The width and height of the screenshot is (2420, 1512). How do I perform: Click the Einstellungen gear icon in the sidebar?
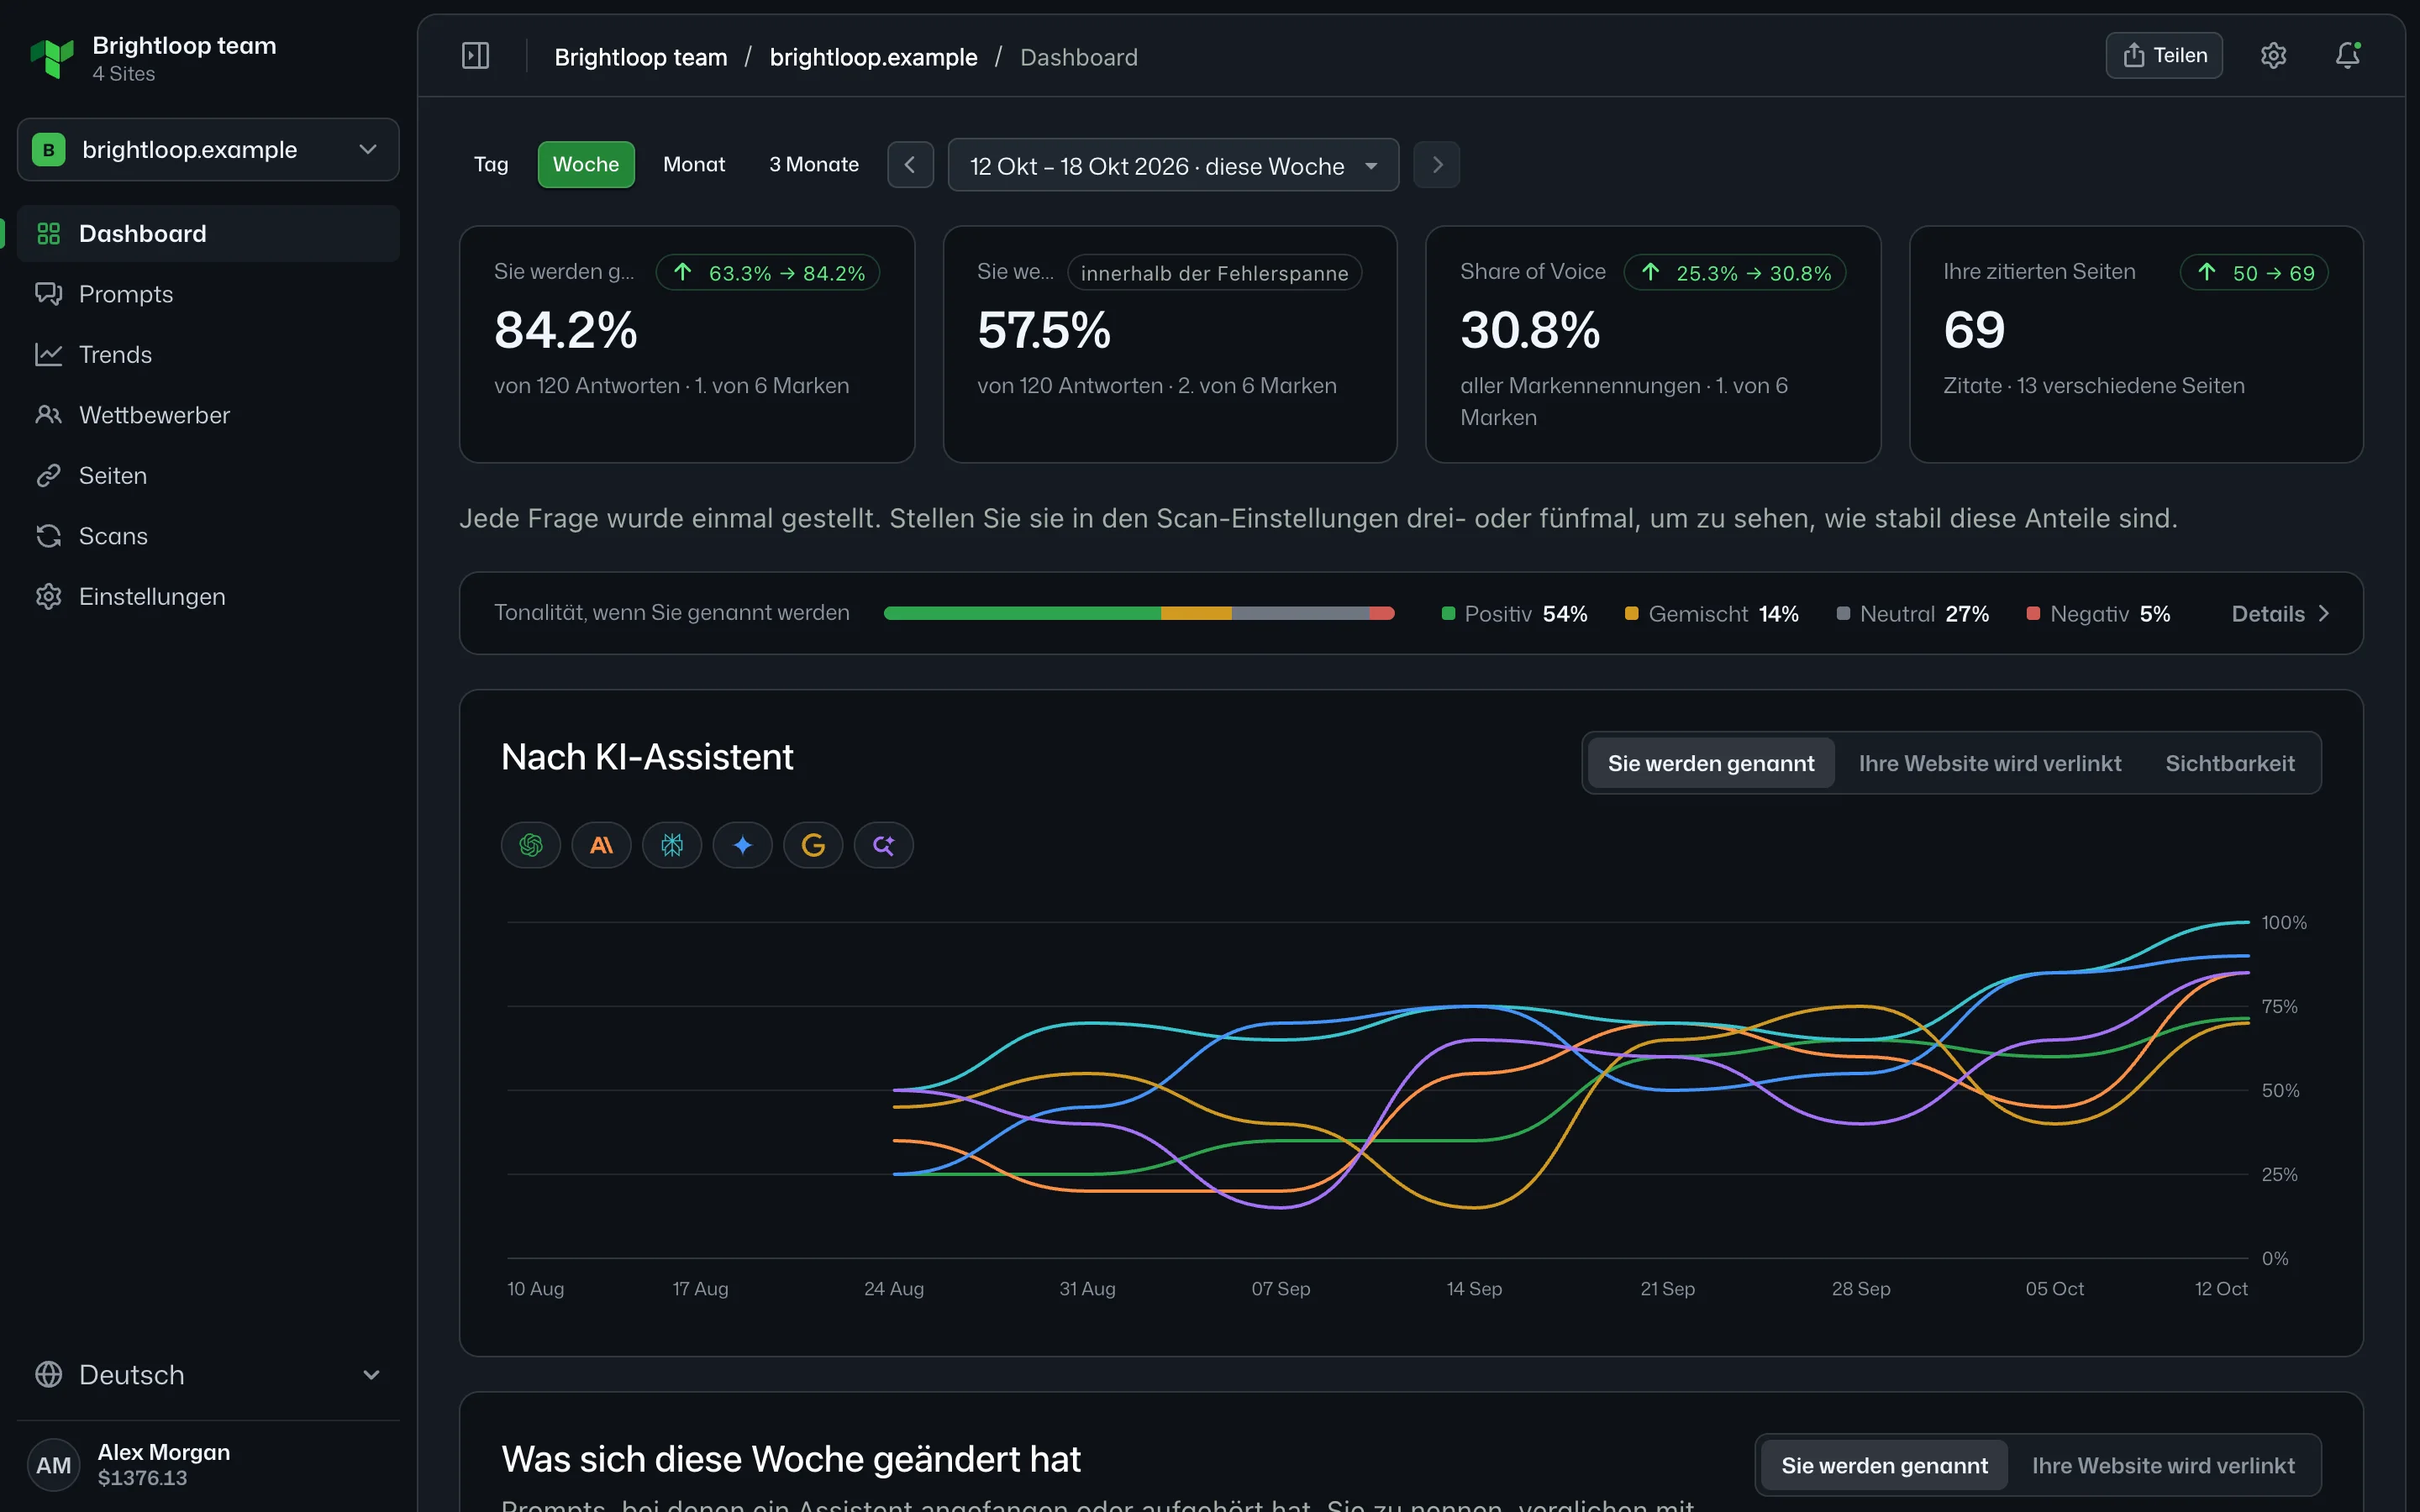pos(48,596)
